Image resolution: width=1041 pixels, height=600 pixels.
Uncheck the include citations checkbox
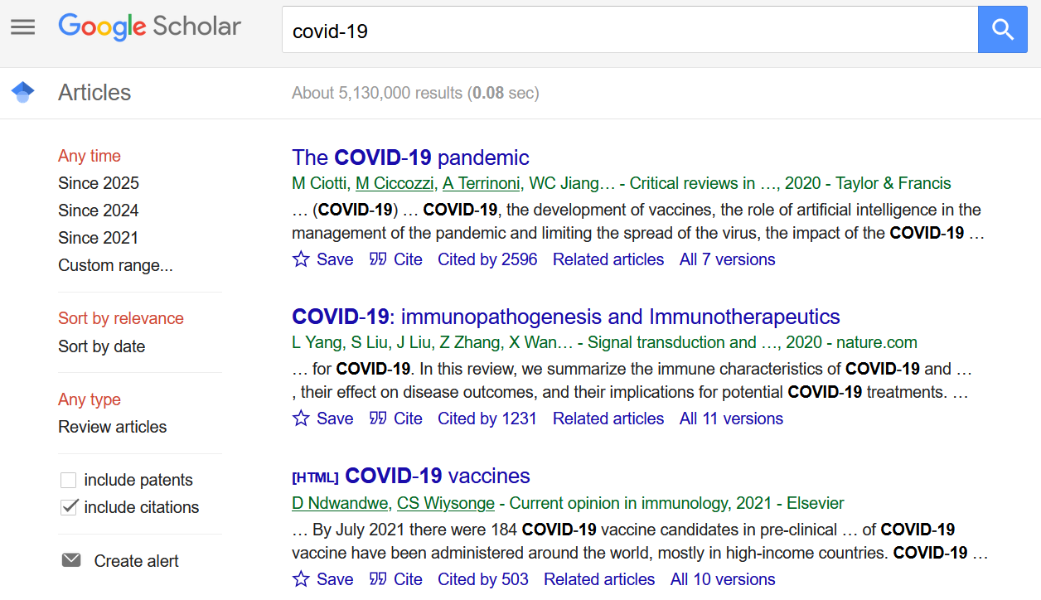(68, 507)
